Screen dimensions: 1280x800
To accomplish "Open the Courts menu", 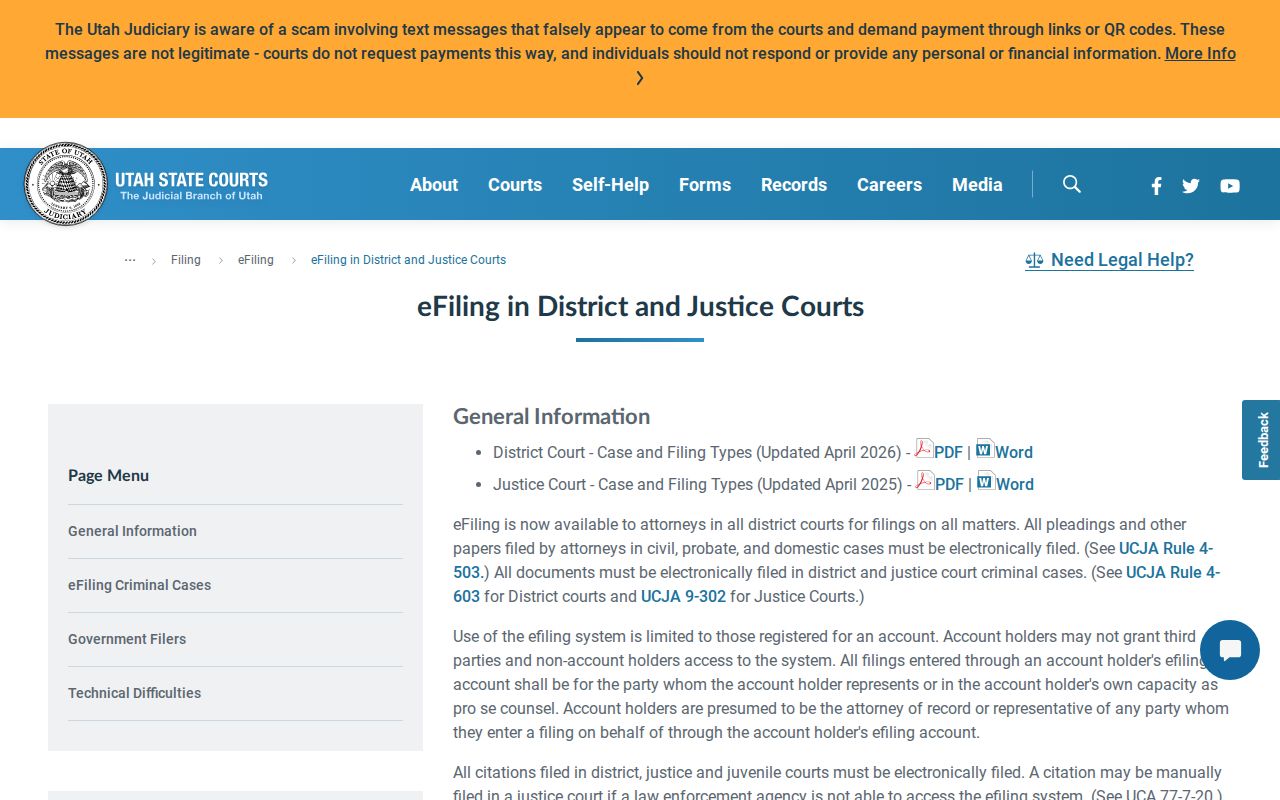I will click(515, 184).
